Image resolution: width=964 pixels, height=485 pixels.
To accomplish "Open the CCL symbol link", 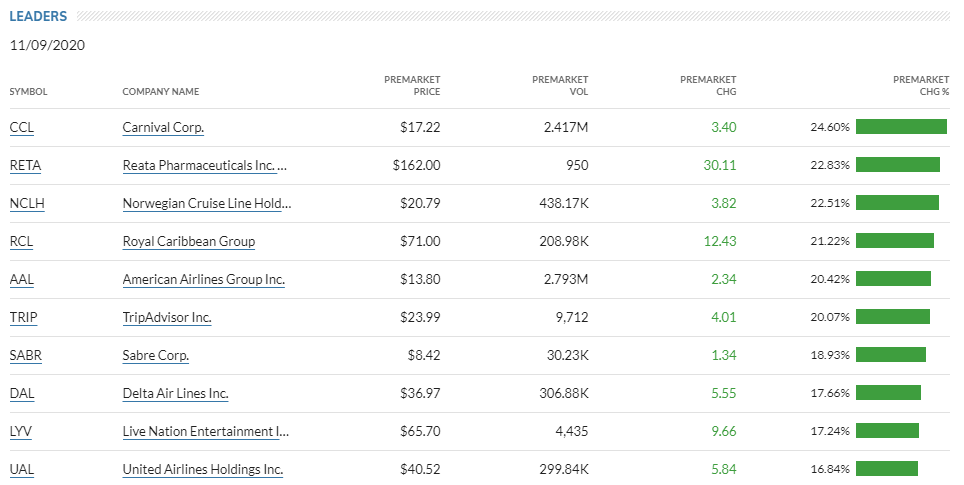I will pos(20,128).
